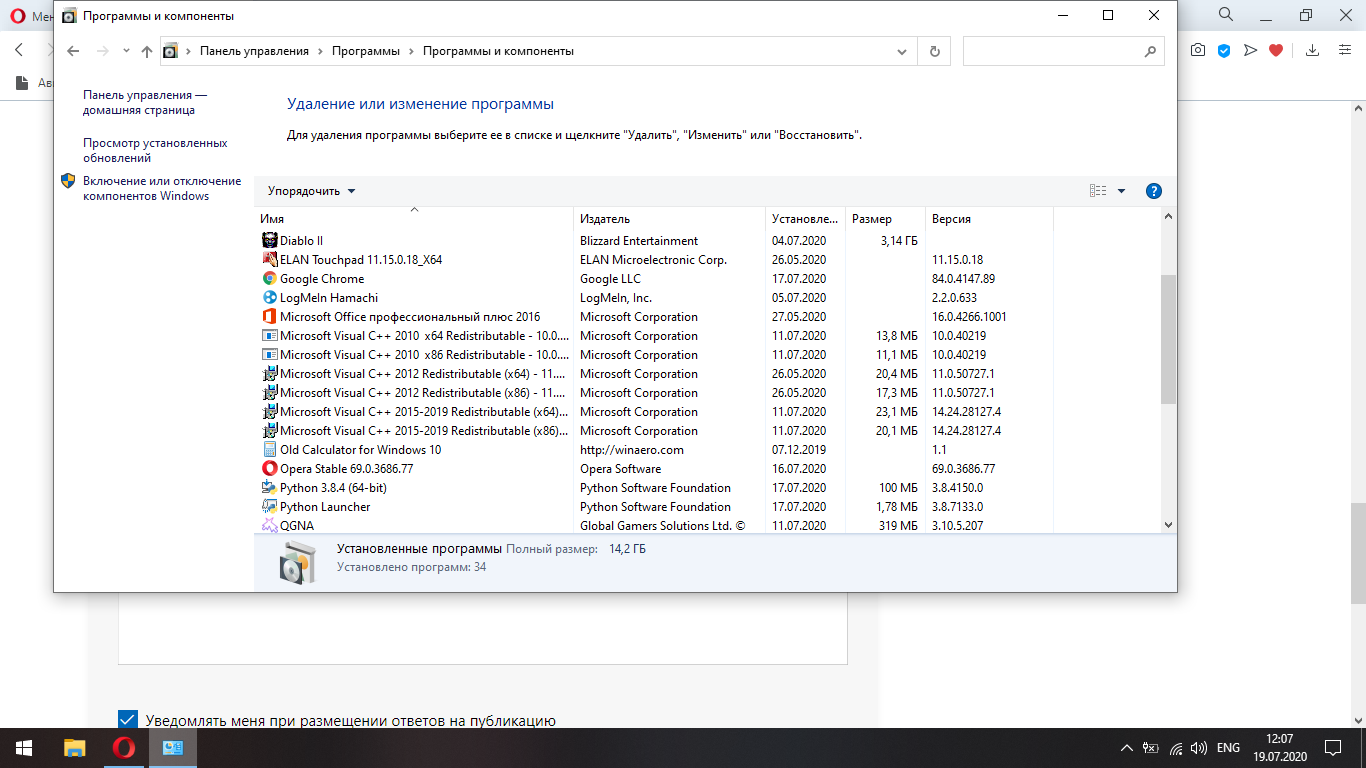Click the http://winaero.com publisher cell
1366x768 pixels.
click(x=632, y=449)
